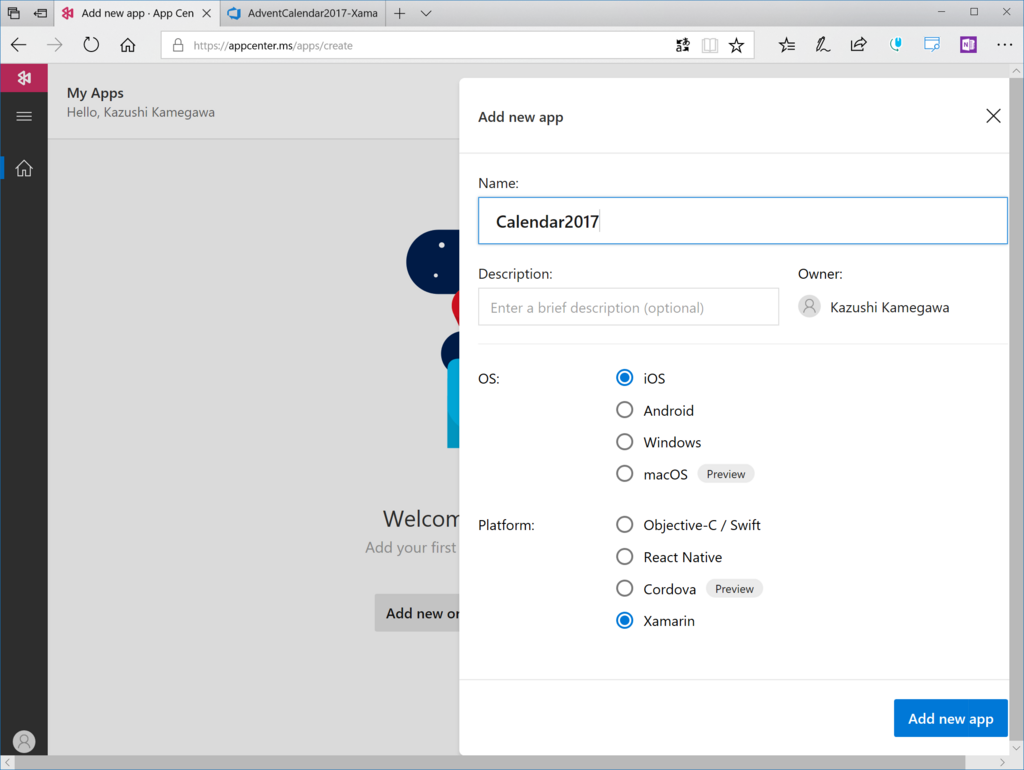The image size is (1024, 770).
Task: Click the browser address bar URL
Action: (x=273, y=46)
